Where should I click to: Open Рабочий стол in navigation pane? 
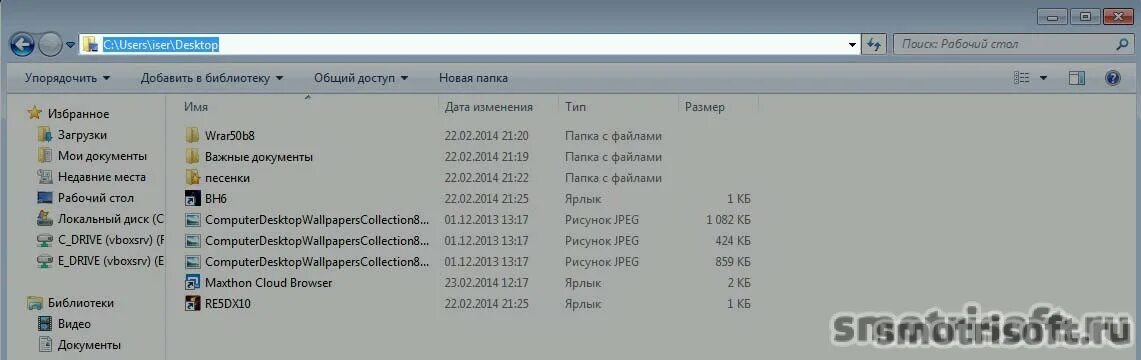coord(96,198)
